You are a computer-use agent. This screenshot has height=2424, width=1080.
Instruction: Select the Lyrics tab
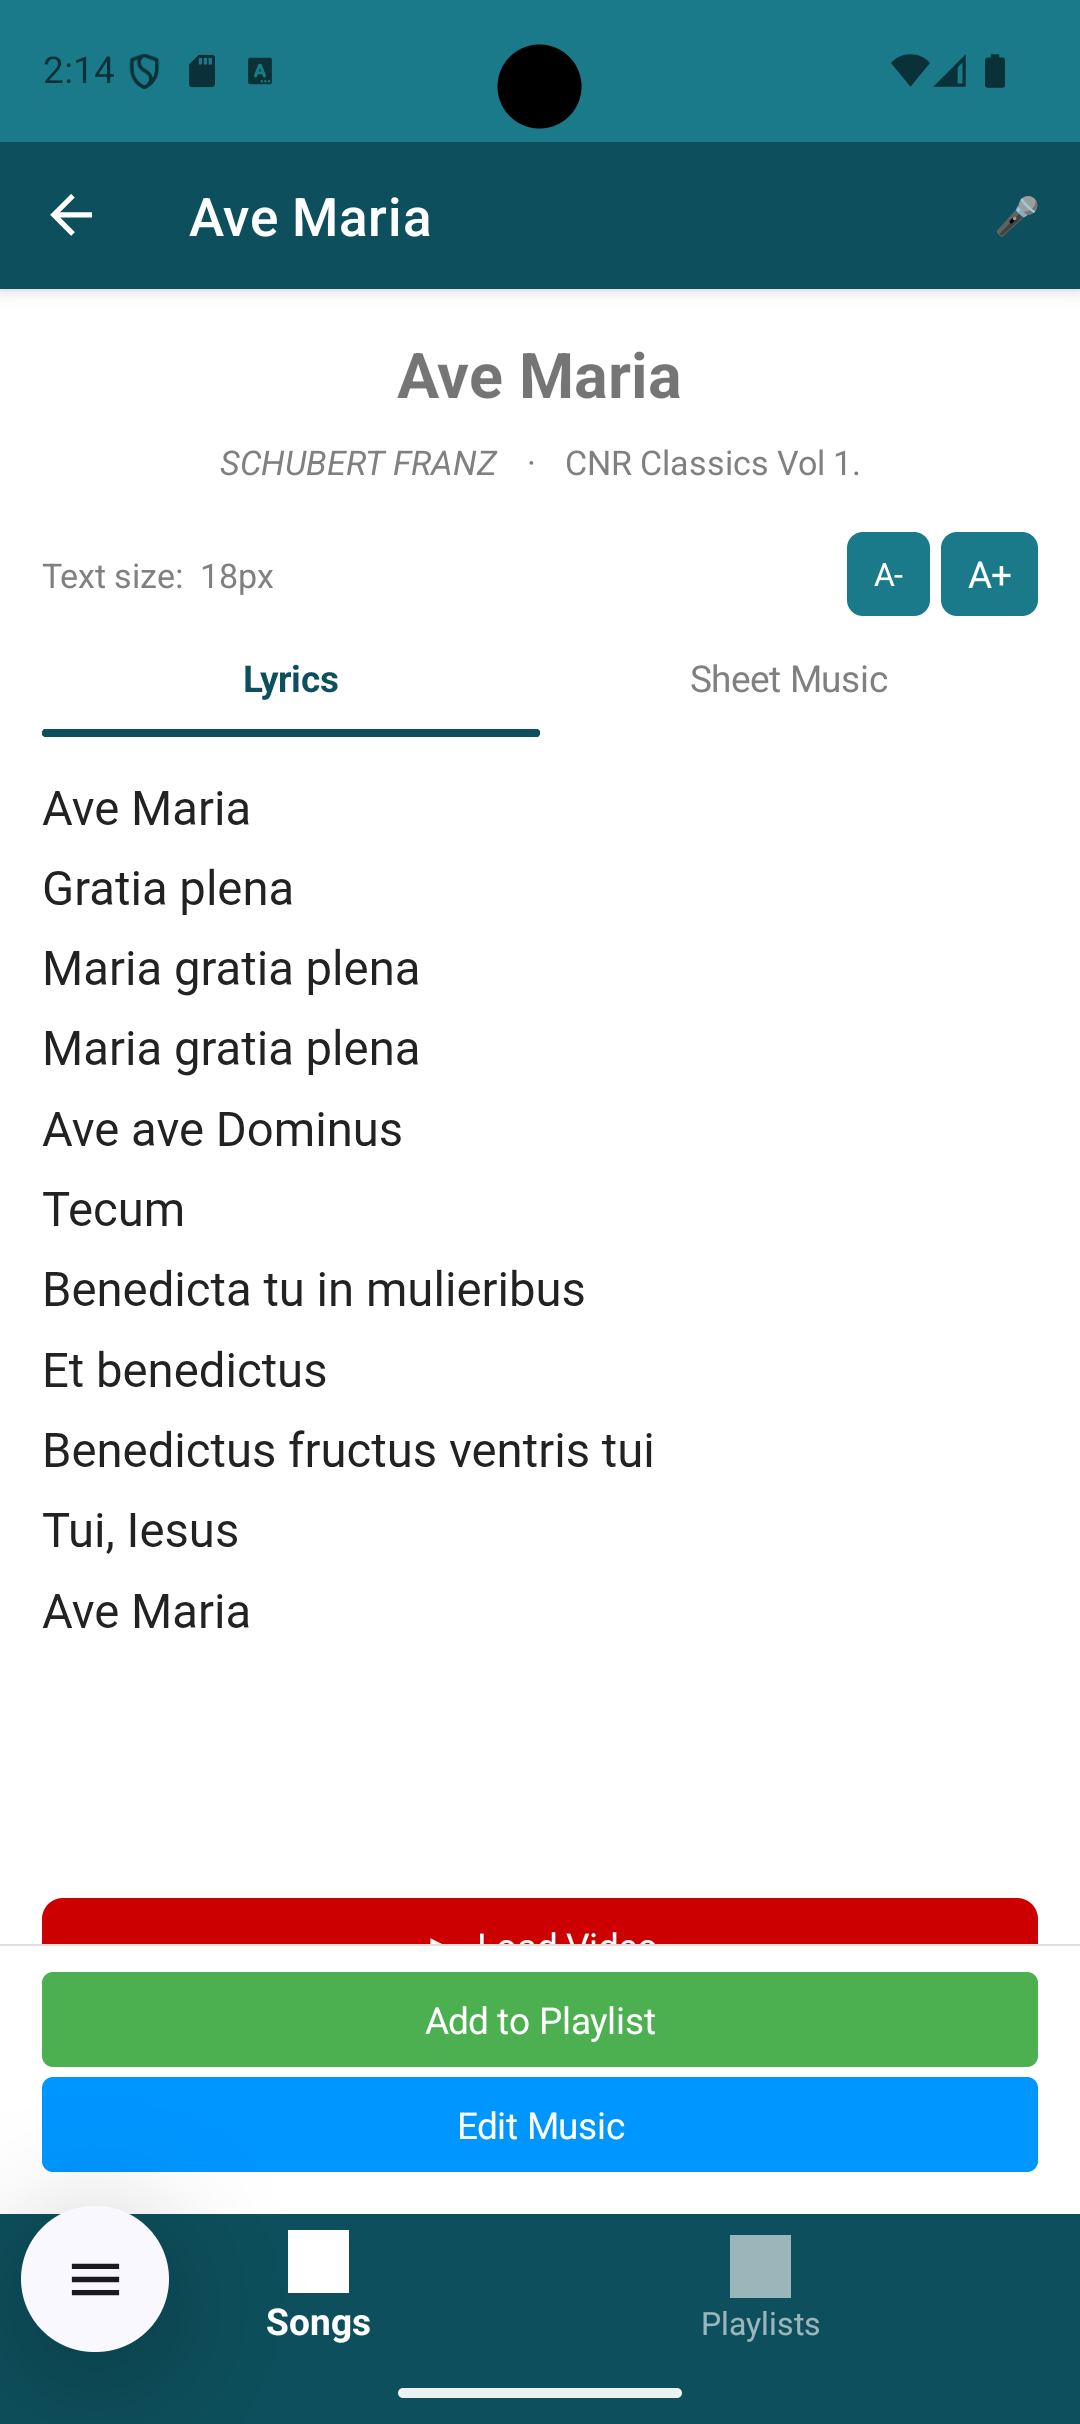291,680
